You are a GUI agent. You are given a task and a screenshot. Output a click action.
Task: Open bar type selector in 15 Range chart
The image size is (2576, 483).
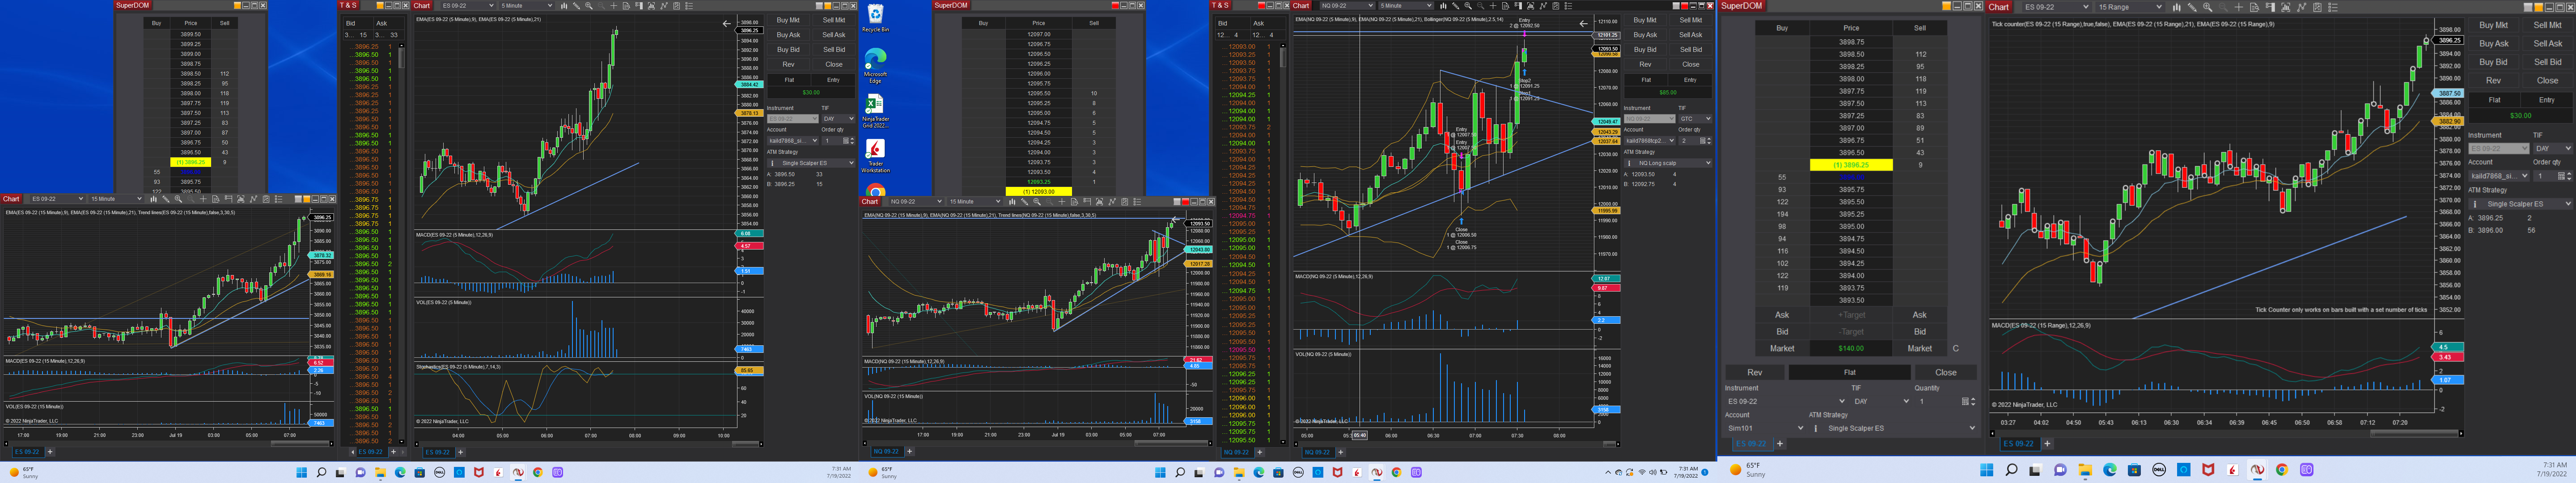pos(2177,7)
